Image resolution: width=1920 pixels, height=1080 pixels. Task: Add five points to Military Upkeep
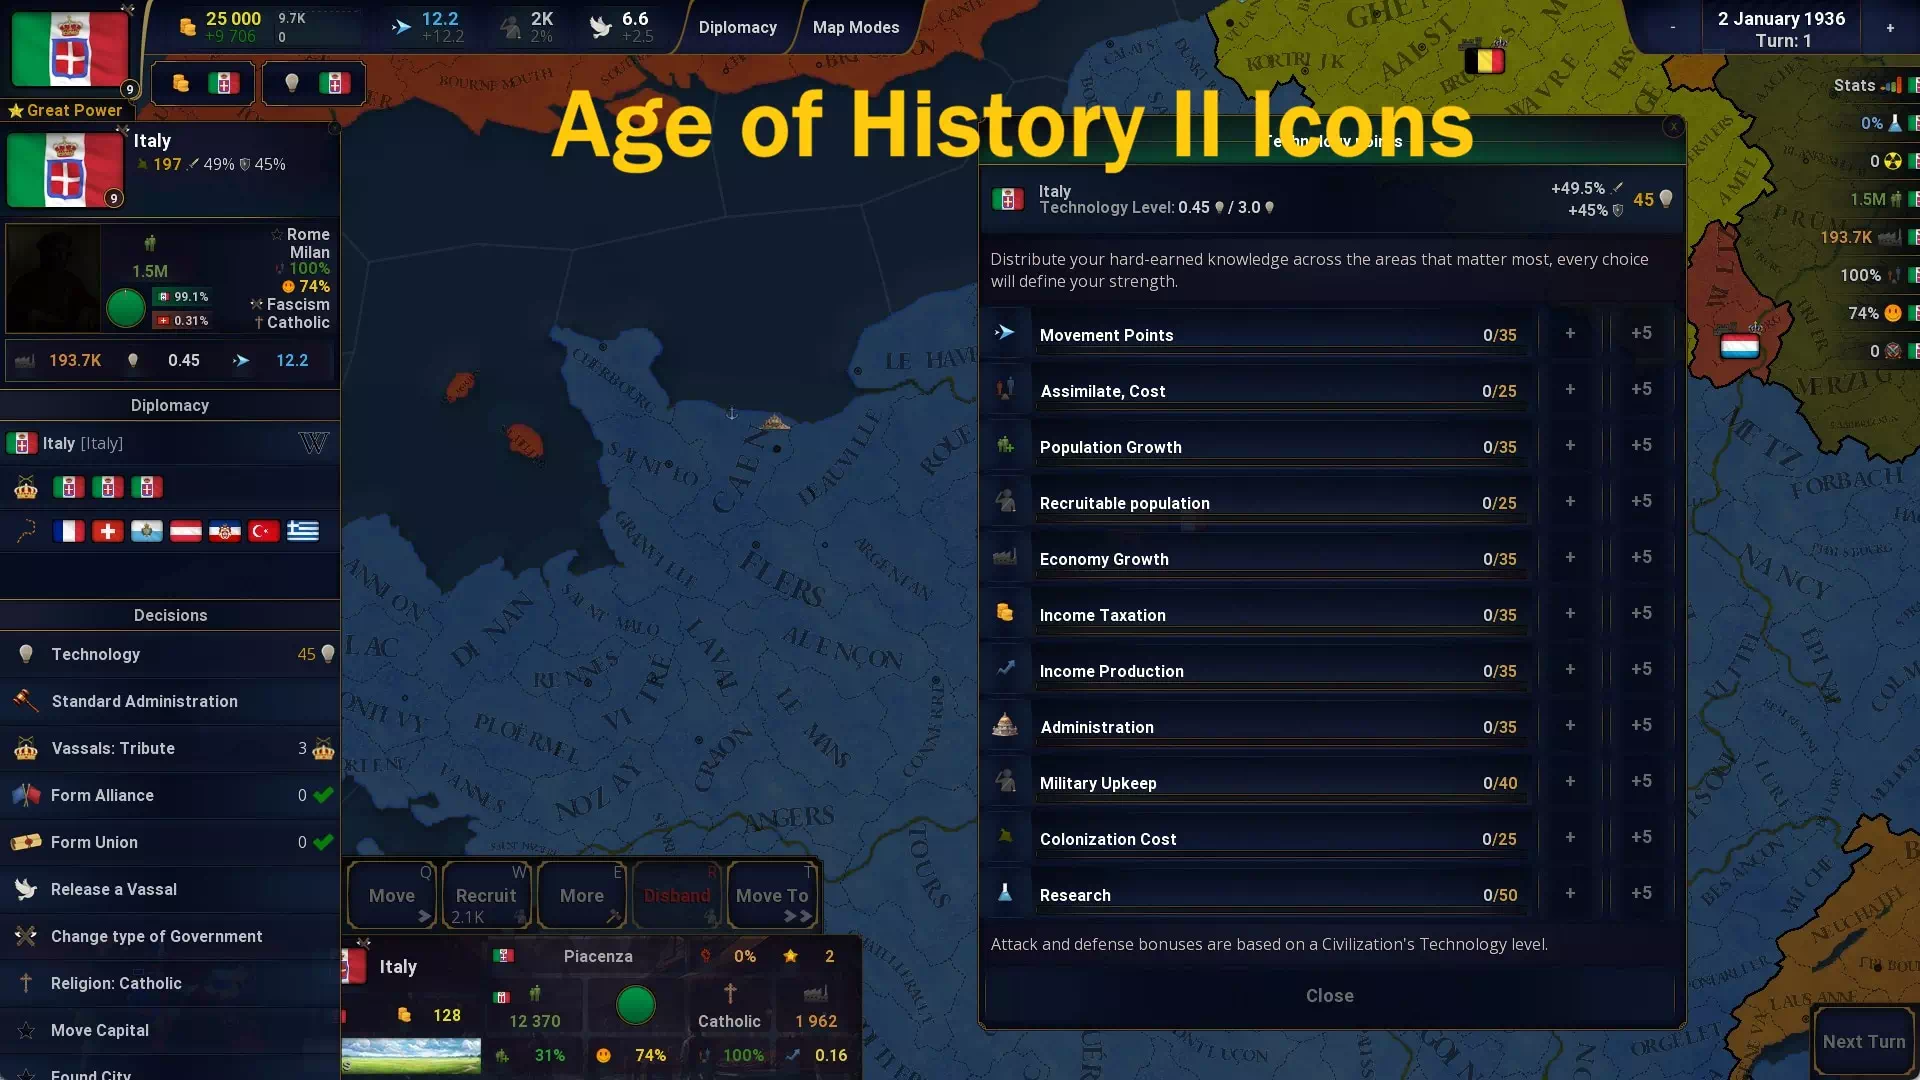tap(1641, 781)
